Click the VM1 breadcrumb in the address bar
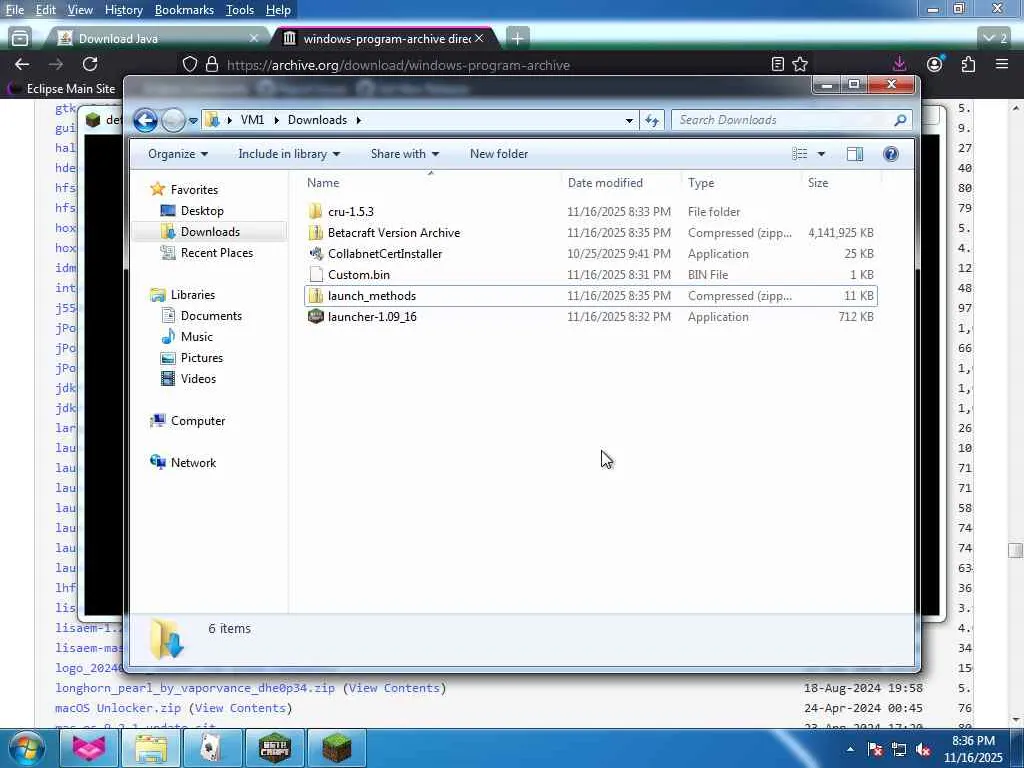Image resolution: width=1024 pixels, height=768 pixels. pos(252,120)
